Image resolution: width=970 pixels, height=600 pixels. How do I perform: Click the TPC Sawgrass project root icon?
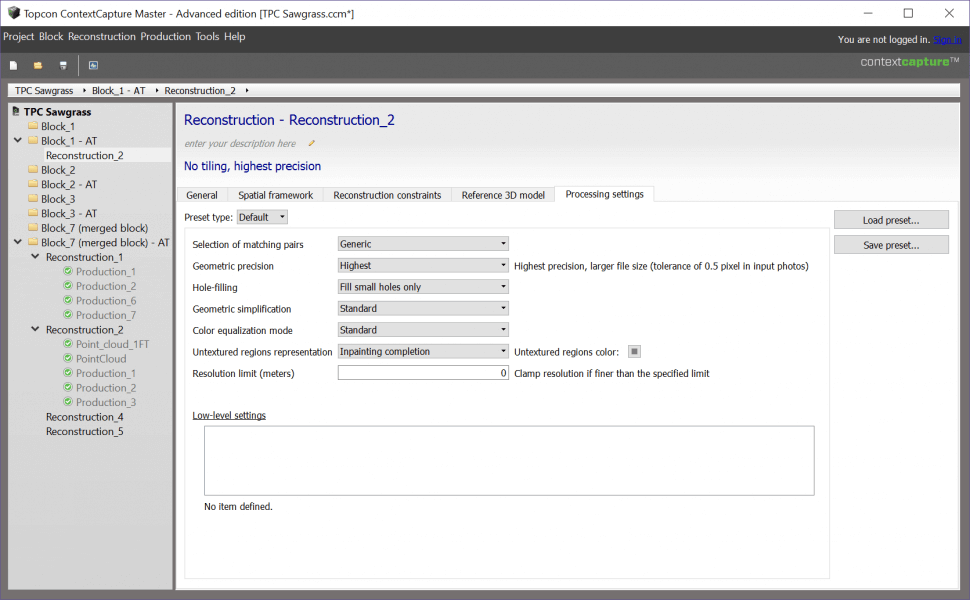pyautogui.click(x=16, y=111)
